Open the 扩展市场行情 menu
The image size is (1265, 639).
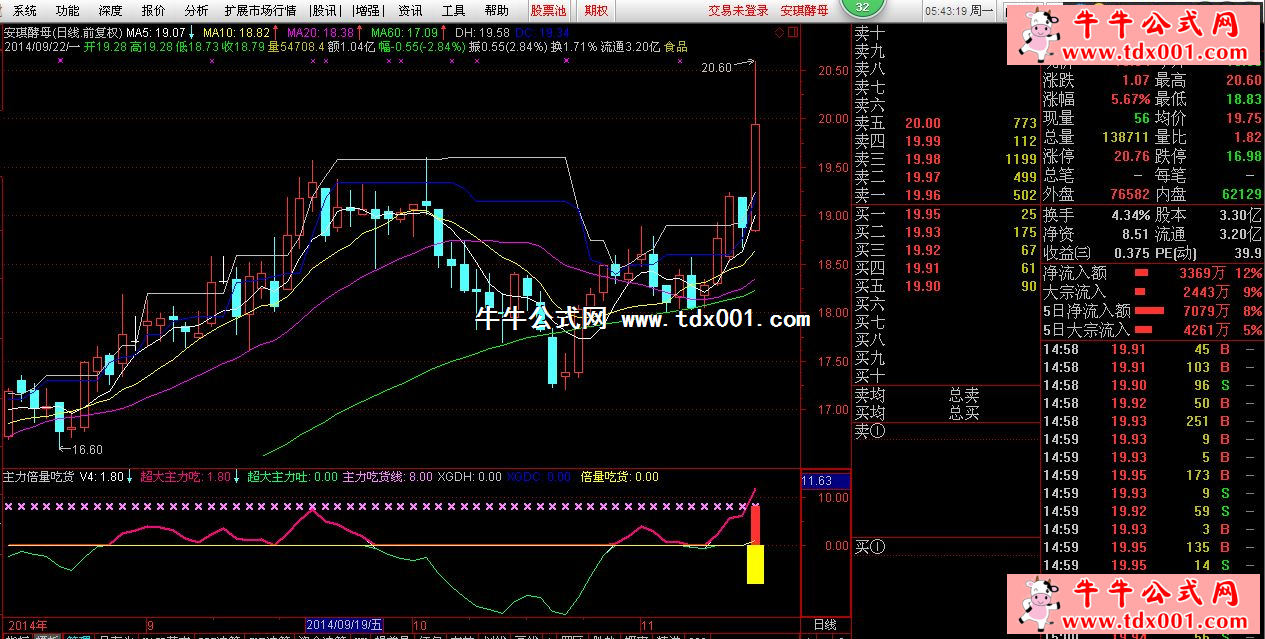click(260, 10)
